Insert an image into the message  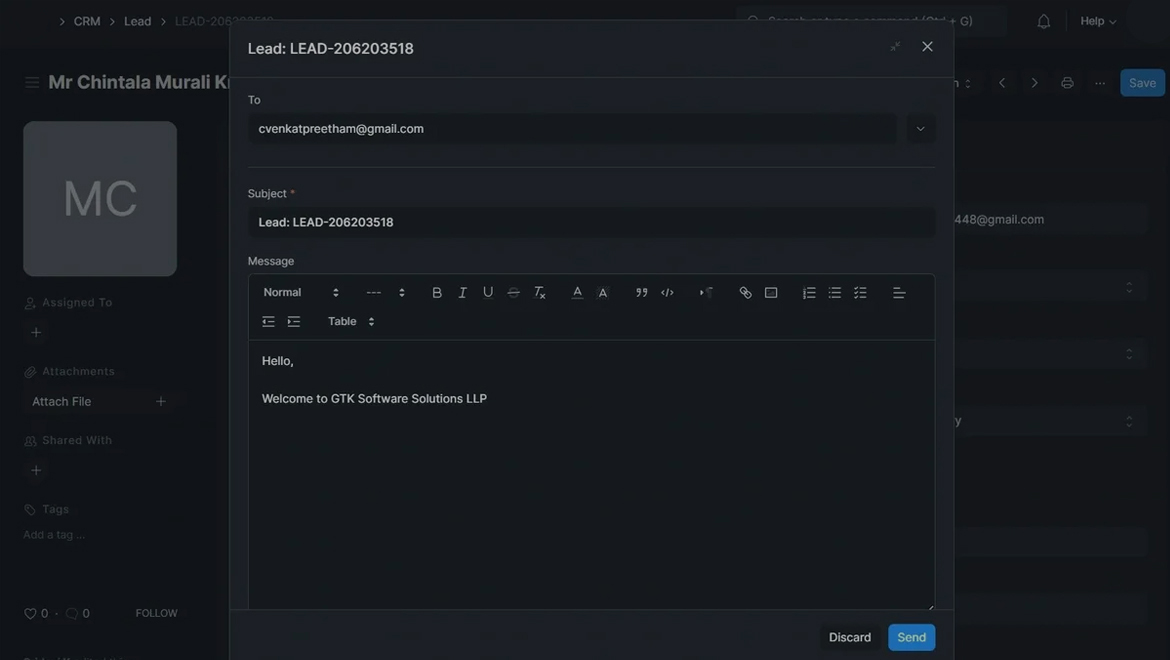coord(771,292)
